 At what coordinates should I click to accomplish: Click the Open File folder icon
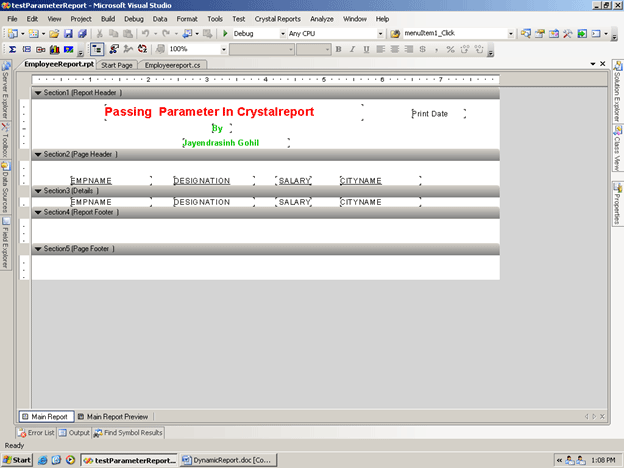click(x=54, y=34)
